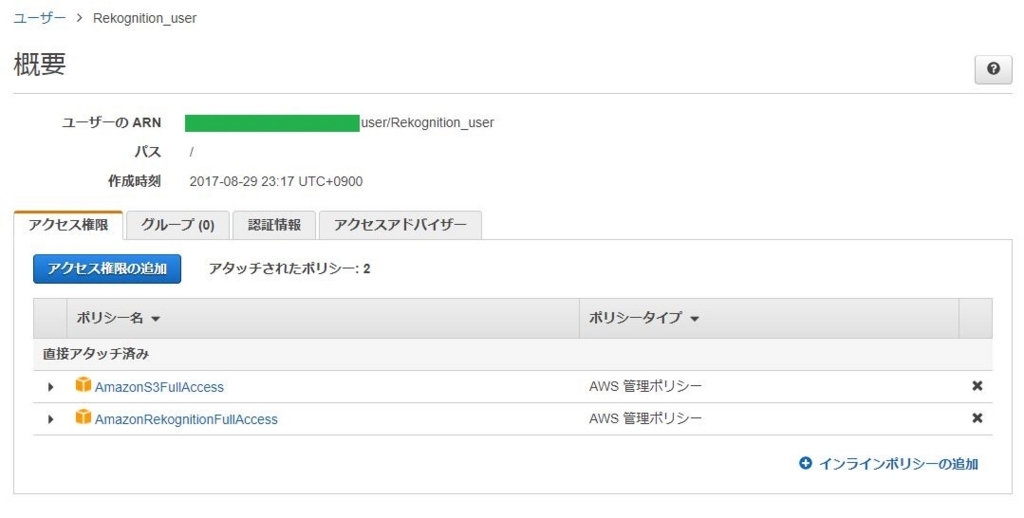The width and height of the screenshot is (1024, 518).
Task: Detach AmazonRekognitionFullAccess using its X icon
Action: 977,418
